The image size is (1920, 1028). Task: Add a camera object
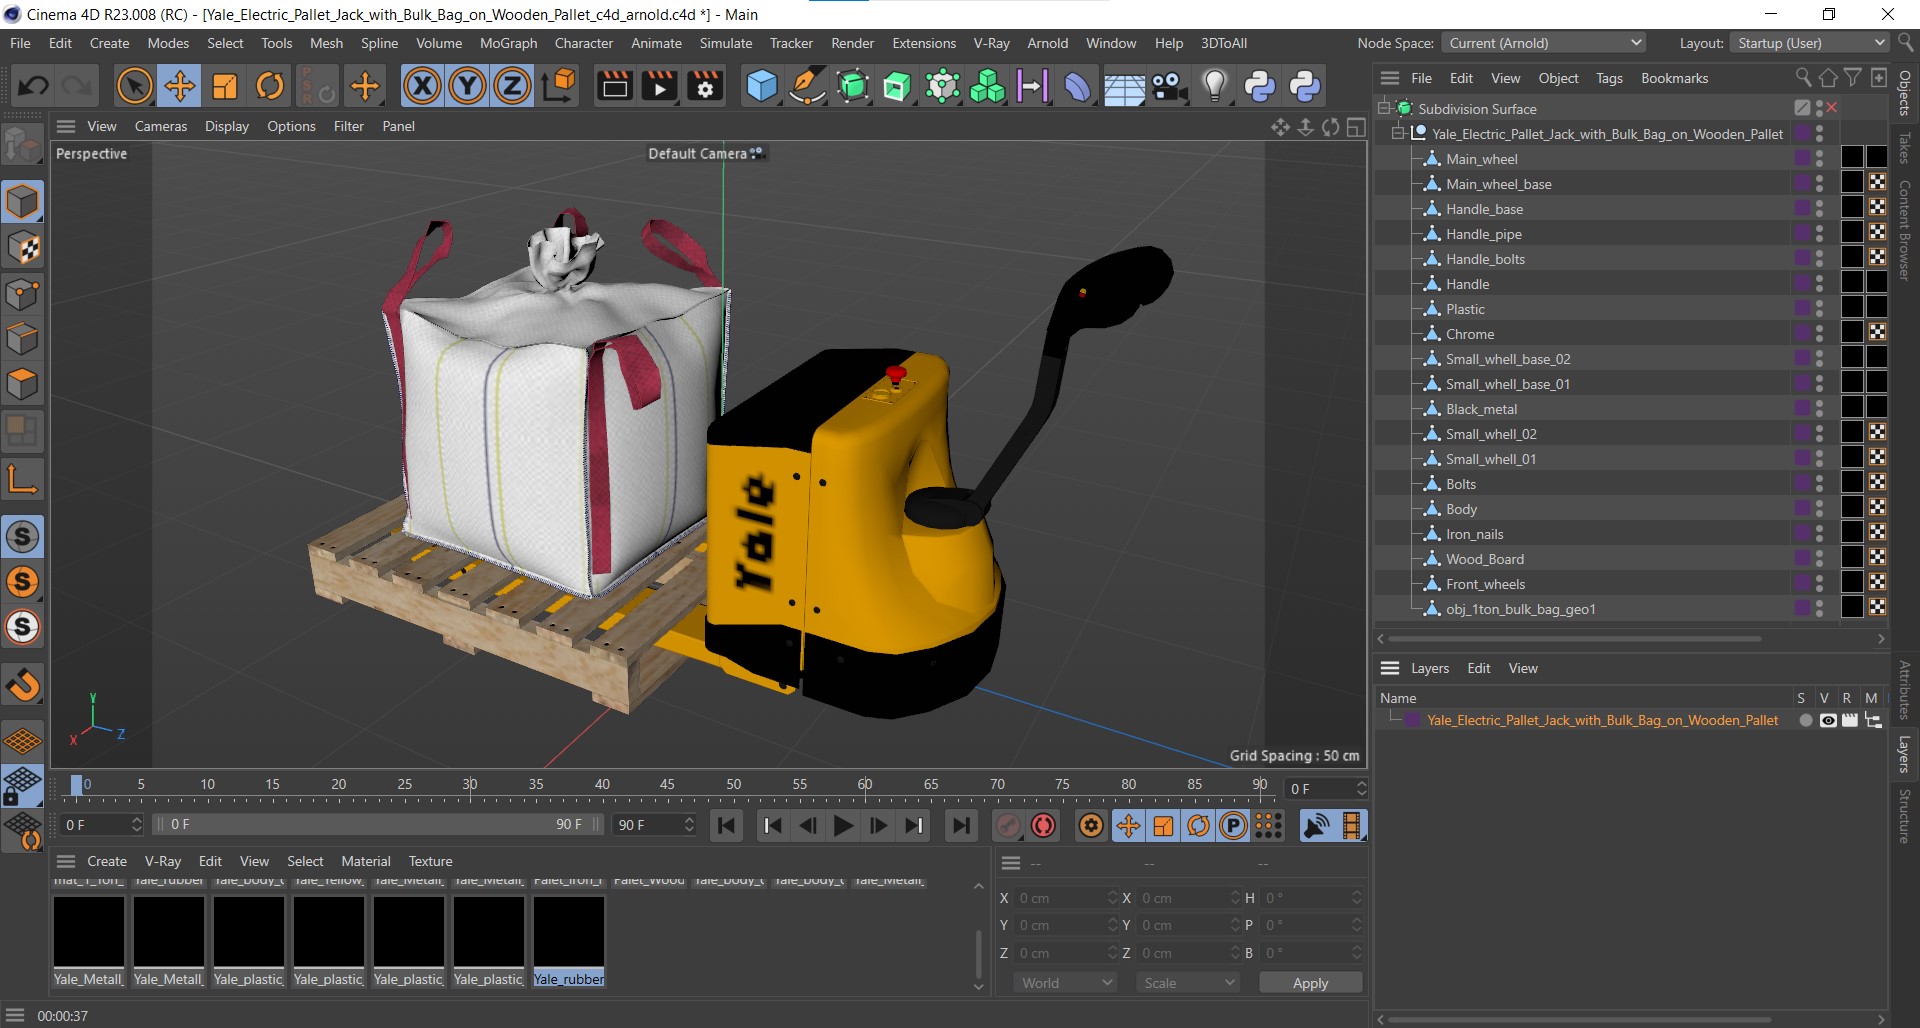pyautogui.click(x=1169, y=86)
